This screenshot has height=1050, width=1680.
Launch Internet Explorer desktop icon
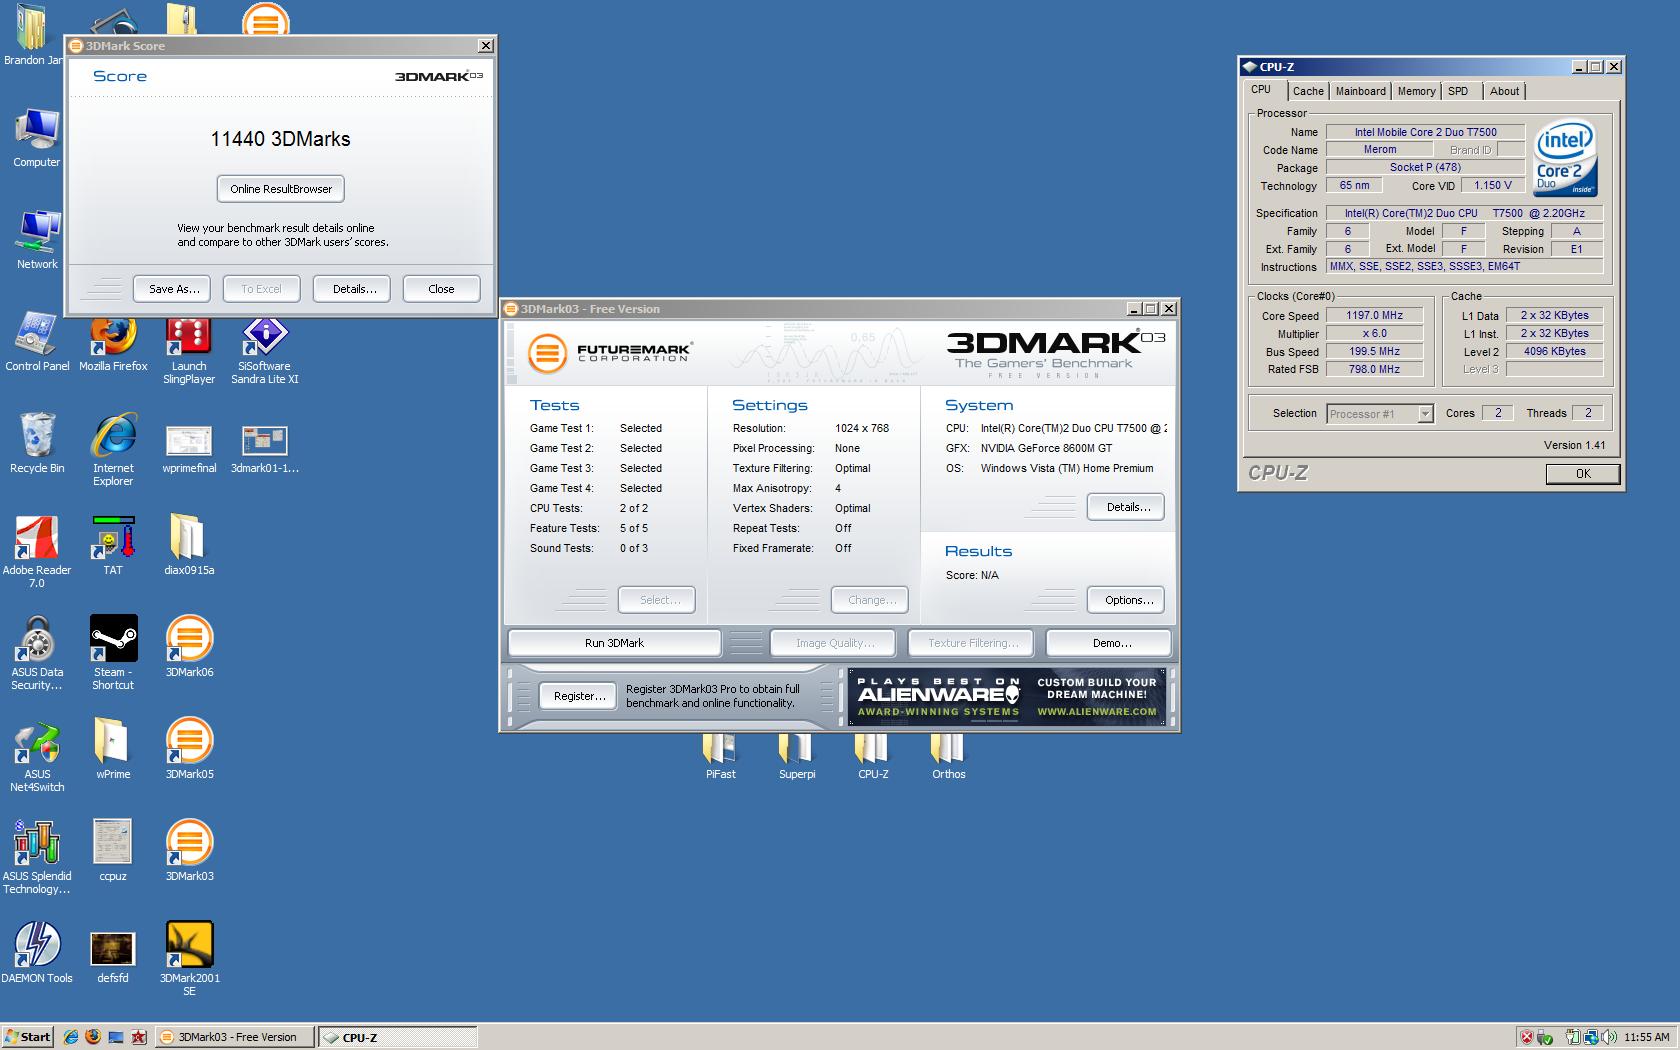(x=113, y=450)
